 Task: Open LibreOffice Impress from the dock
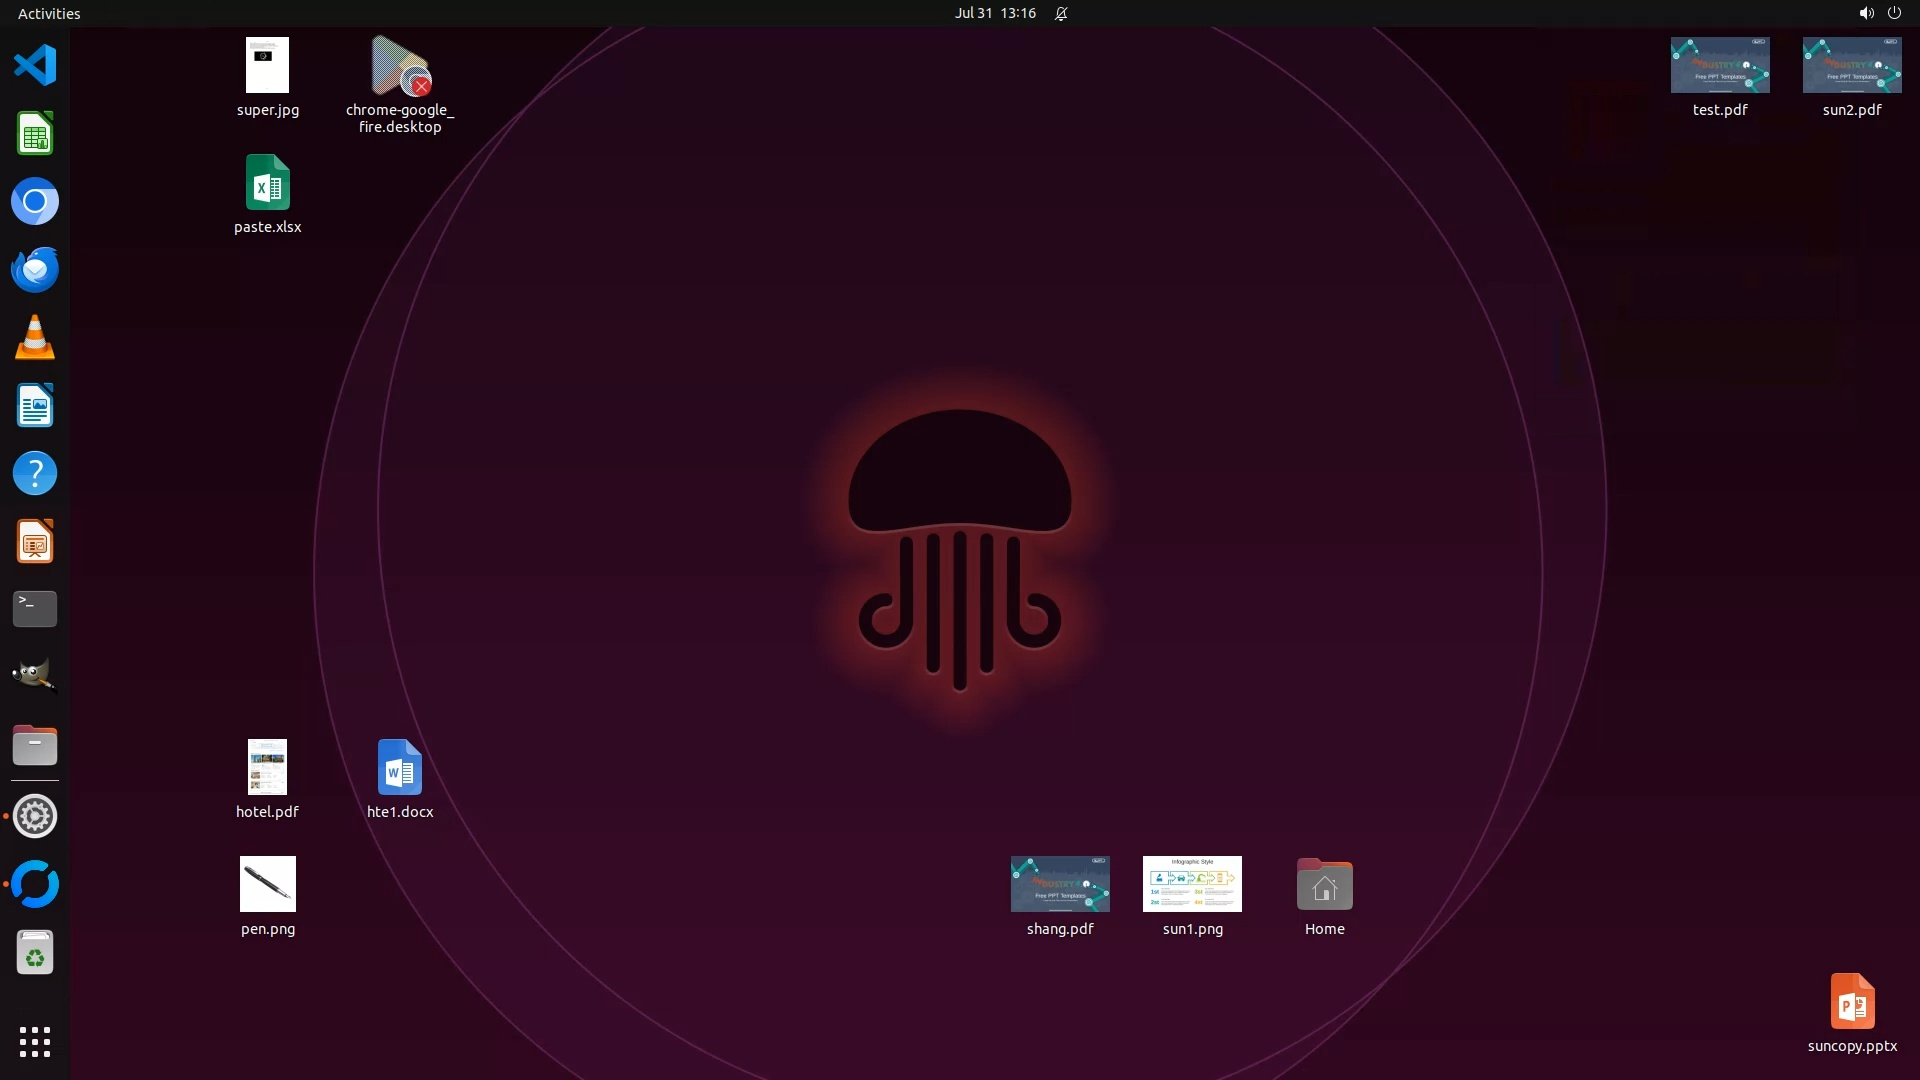[35, 542]
